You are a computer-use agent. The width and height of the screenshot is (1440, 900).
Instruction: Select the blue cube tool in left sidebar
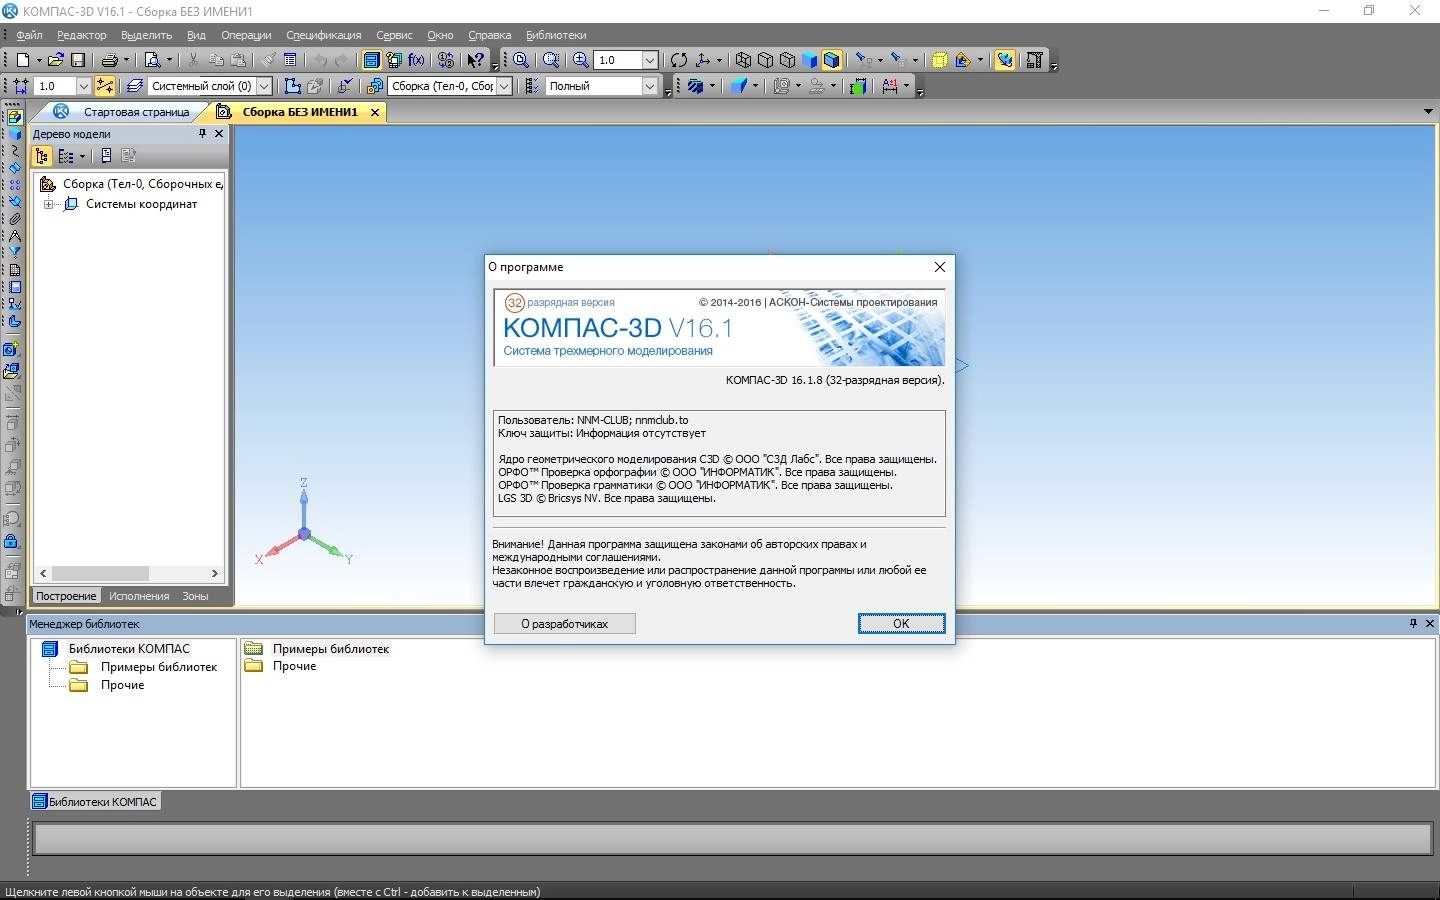[x=14, y=134]
